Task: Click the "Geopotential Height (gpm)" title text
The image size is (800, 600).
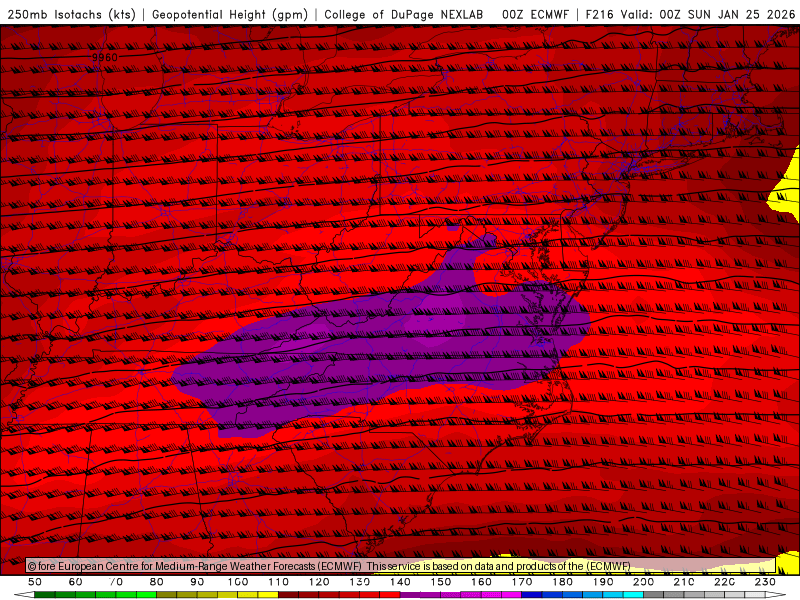Action: click(230, 14)
